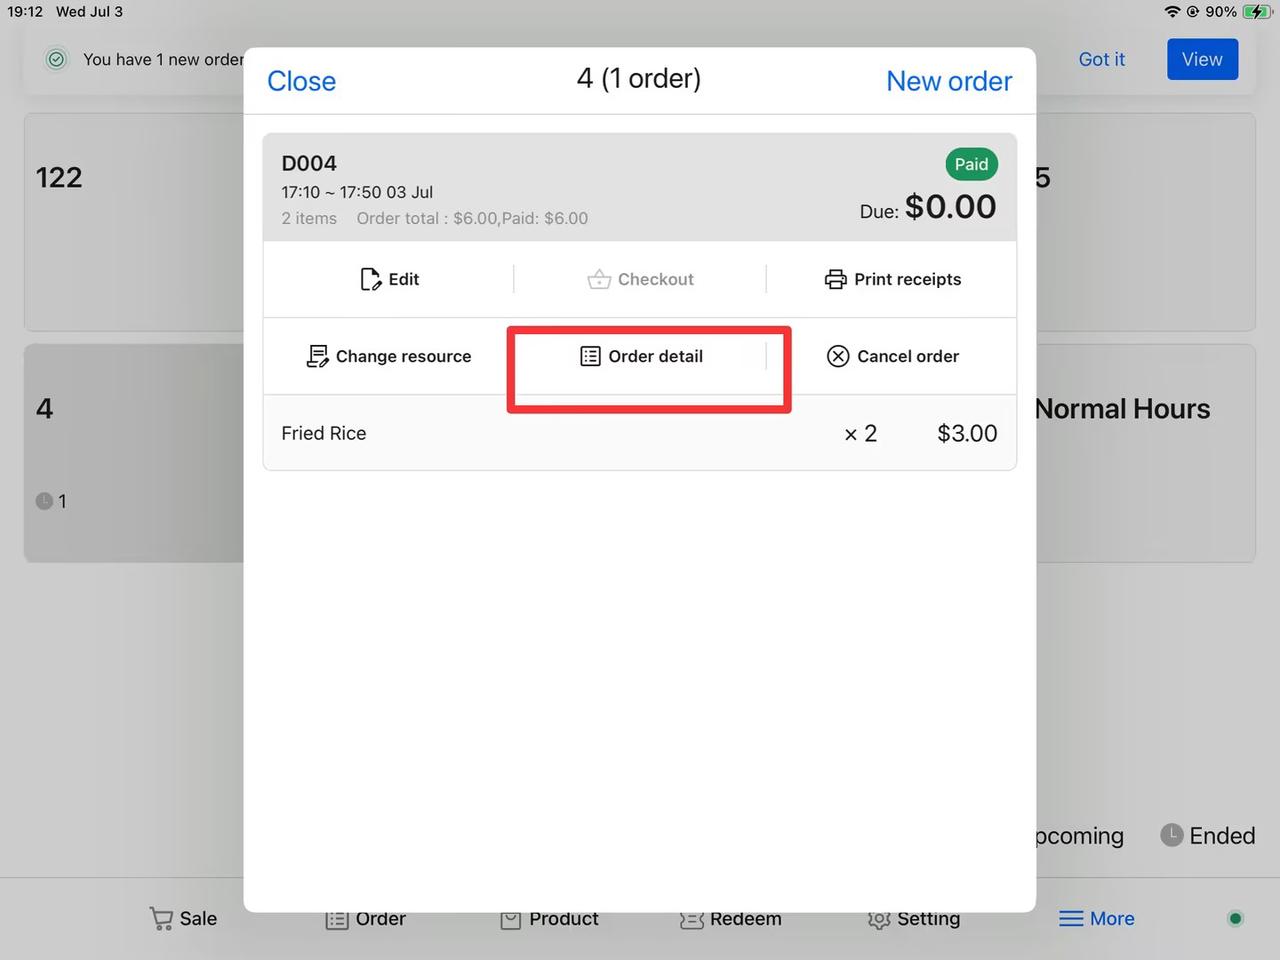Click the Change resource icon
Screen dimensions: 1280x960
pos(317,356)
